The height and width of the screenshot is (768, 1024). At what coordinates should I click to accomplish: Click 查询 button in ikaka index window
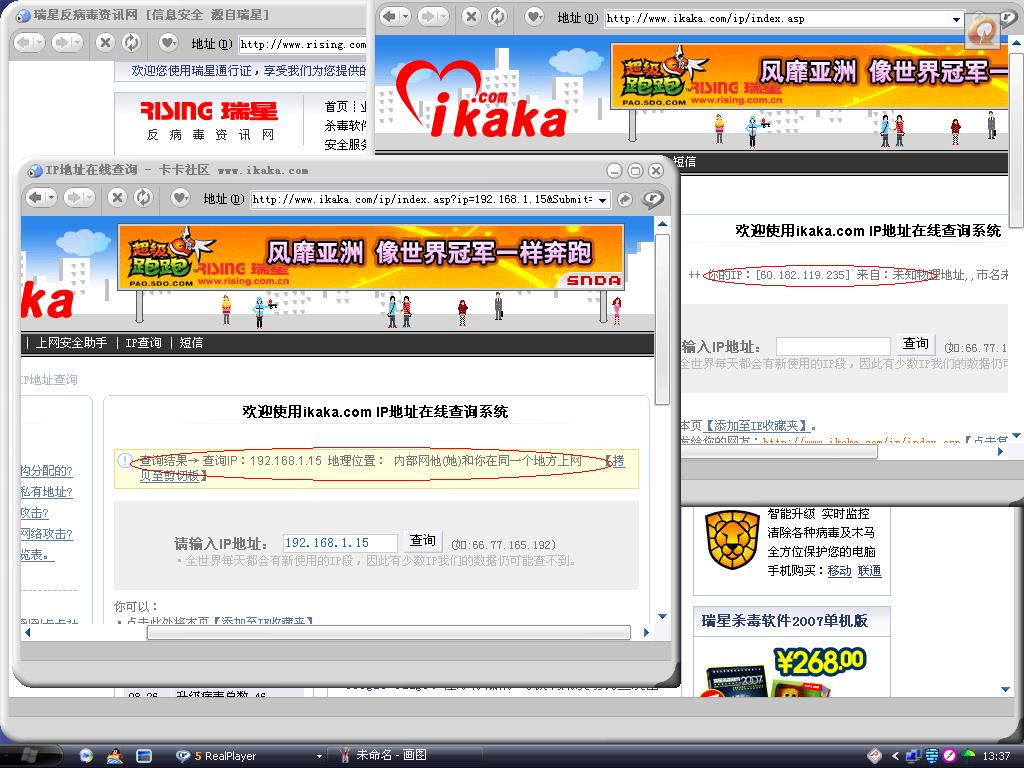[916, 344]
